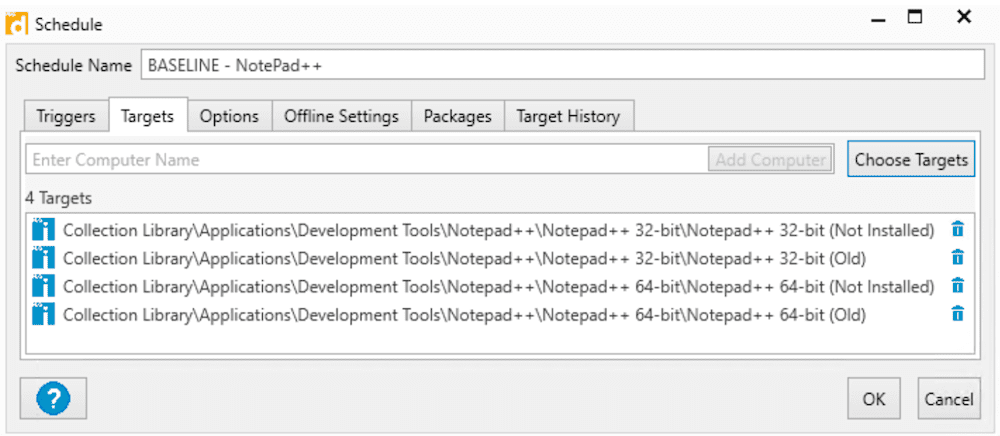
Task: Click the Choose Targets button
Action: 911,159
